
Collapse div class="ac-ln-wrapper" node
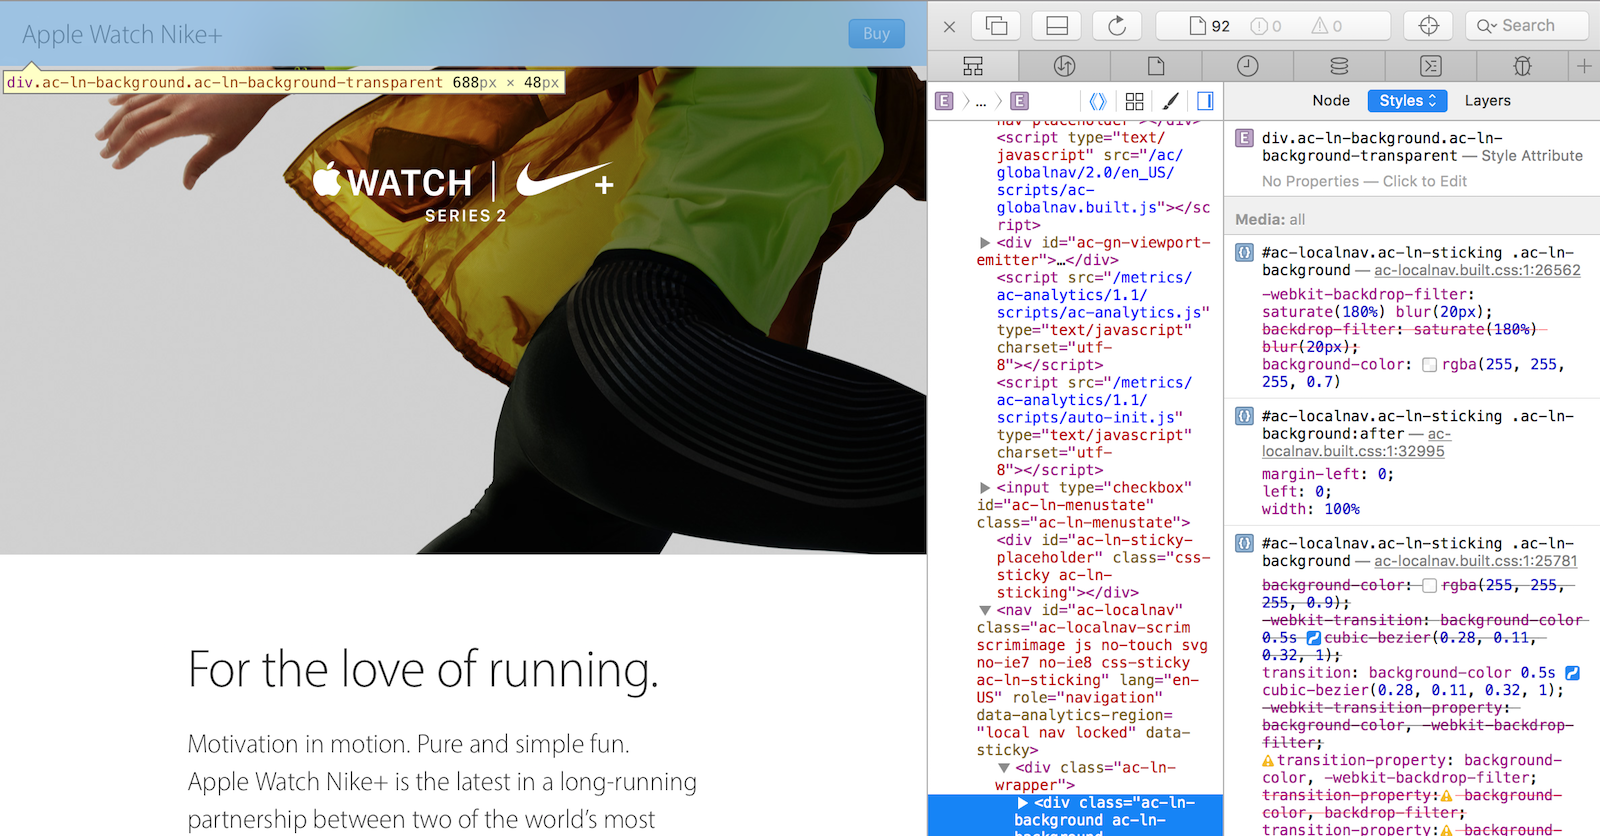pyautogui.click(x=1004, y=768)
